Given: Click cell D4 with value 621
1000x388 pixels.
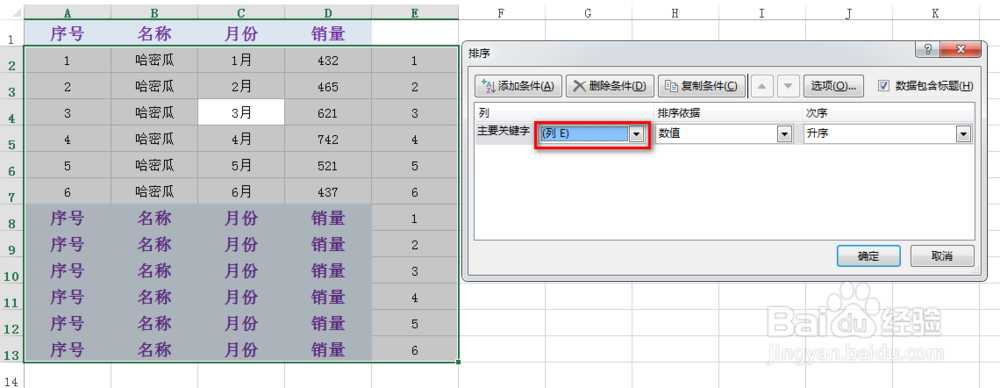Looking at the screenshot, I should tap(327, 113).
